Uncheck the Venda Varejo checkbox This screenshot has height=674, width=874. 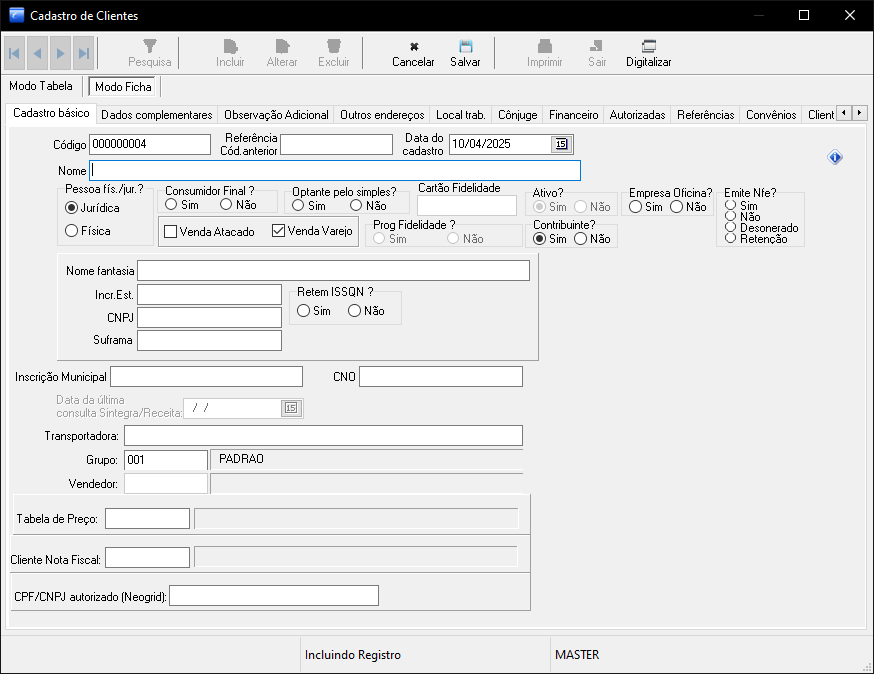click(x=279, y=232)
